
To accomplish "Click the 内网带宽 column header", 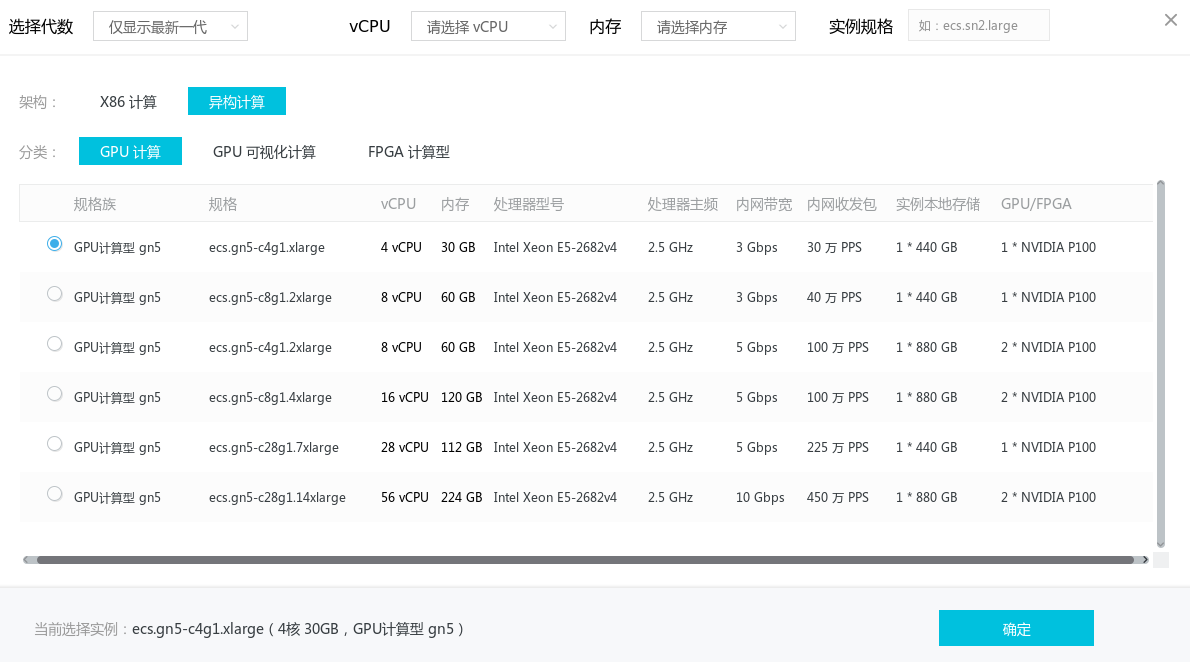I will point(763,204).
